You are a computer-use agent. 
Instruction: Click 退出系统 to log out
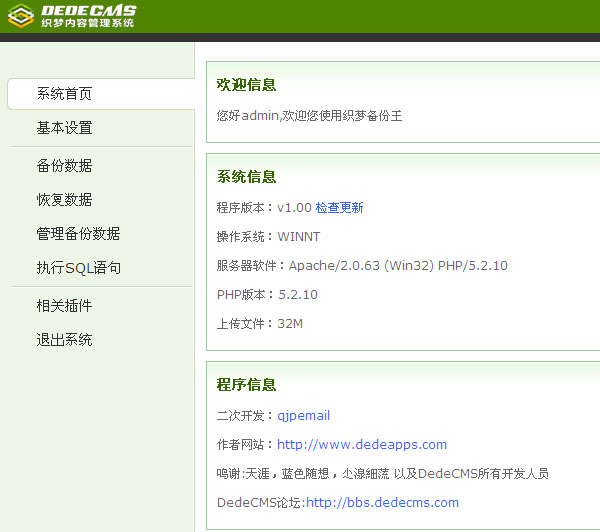click(64, 339)
